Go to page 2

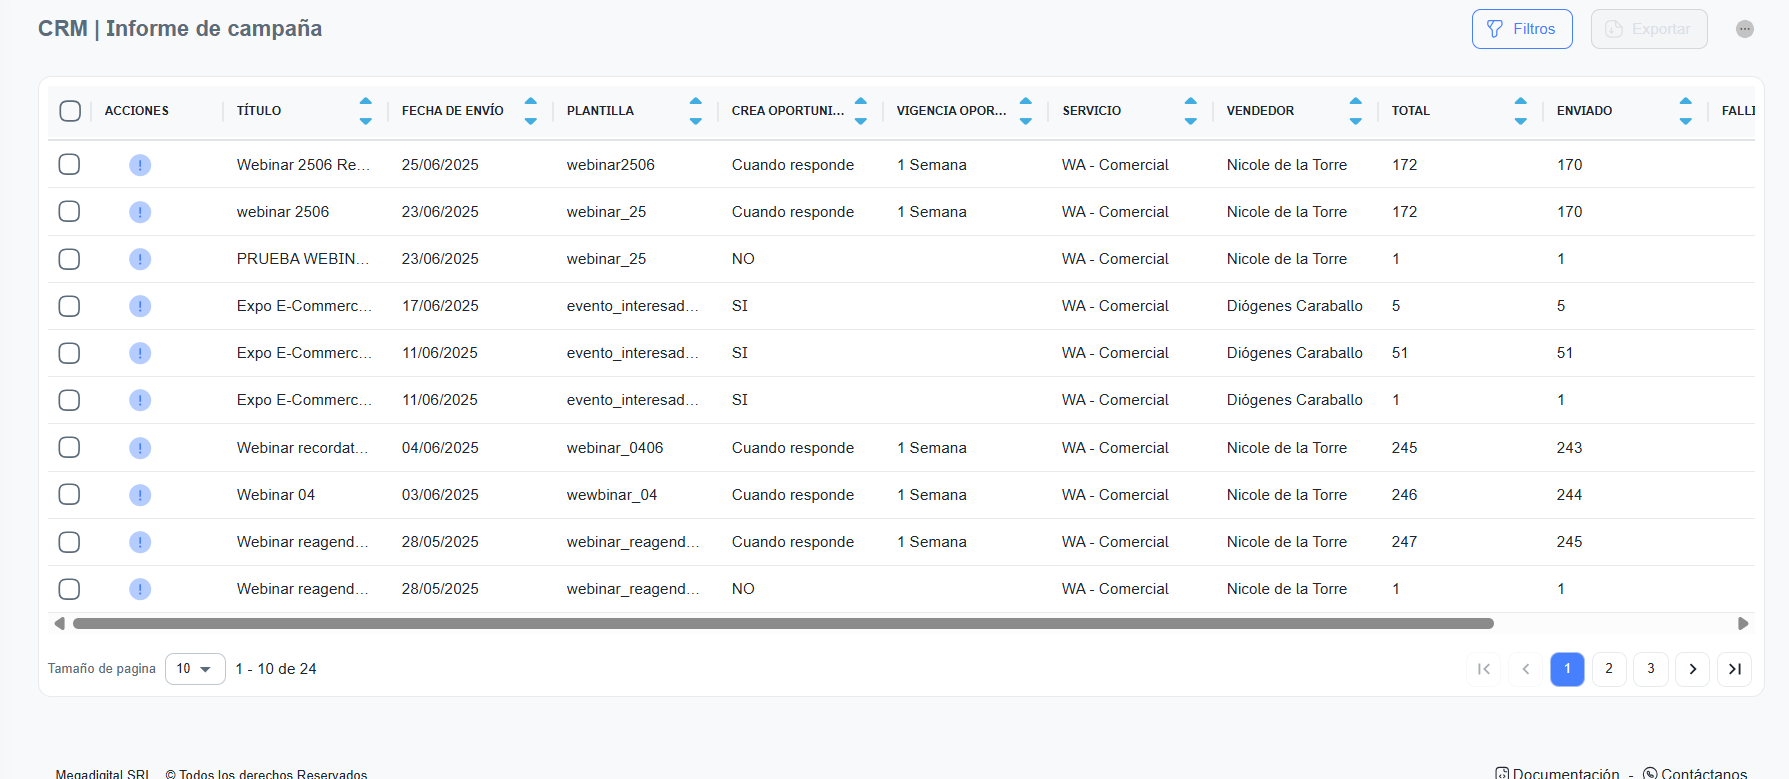tap(1609, 669)
